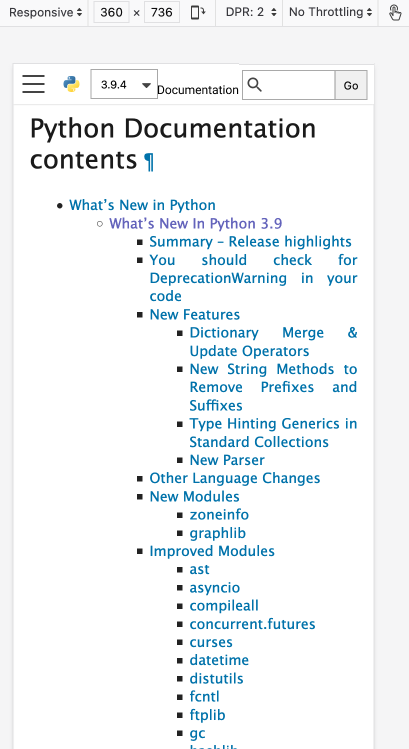The height and width of the screenshot is (749, 409).
Task: Open the zoneinfo link
Action: click(x=219, y=514)
